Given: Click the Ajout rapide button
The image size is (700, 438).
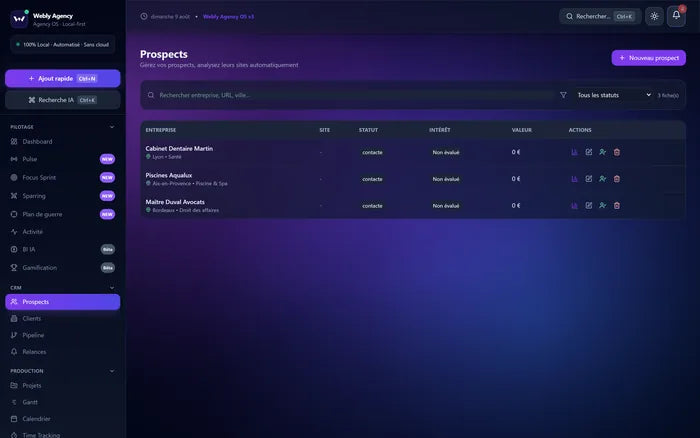Looking at the screenshot, I should click(x=62, y=79).
